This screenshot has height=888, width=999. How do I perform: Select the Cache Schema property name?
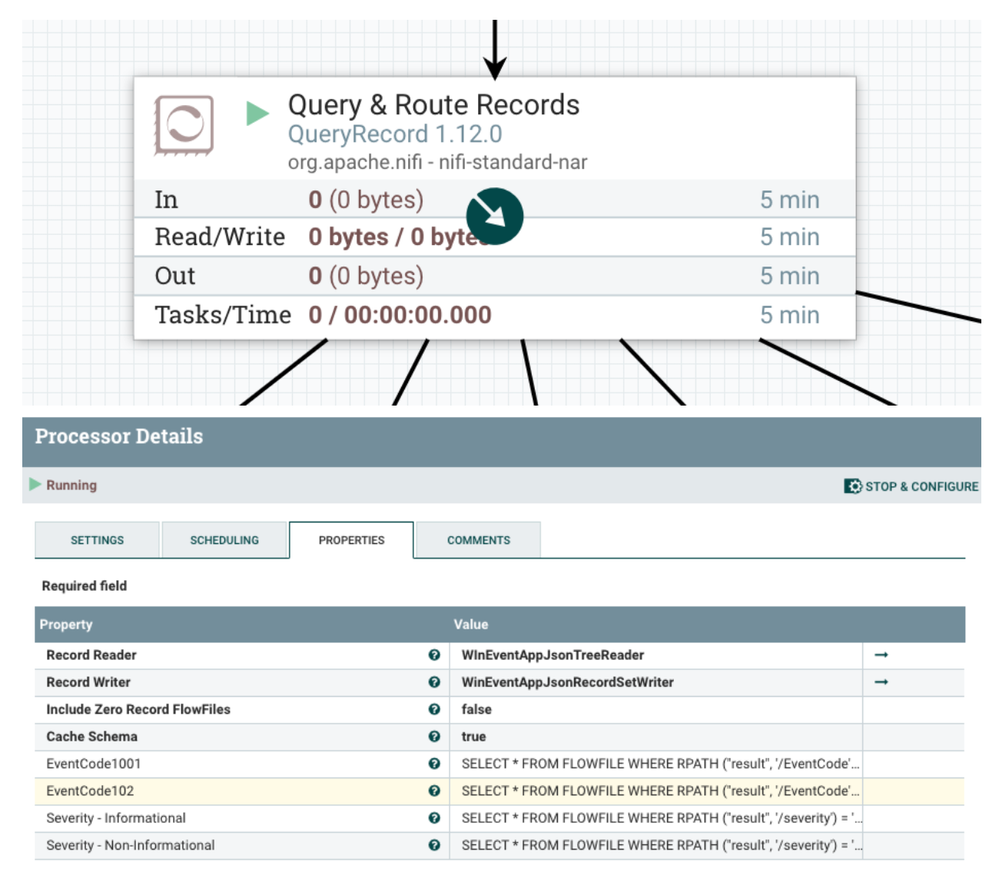(92, 736)
